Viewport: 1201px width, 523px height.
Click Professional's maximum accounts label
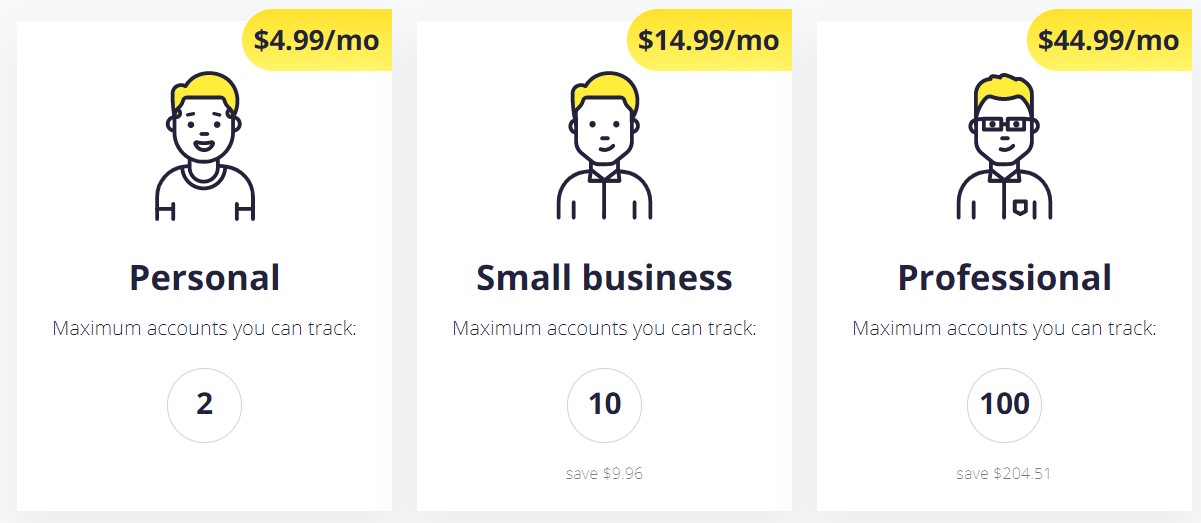1004,328
